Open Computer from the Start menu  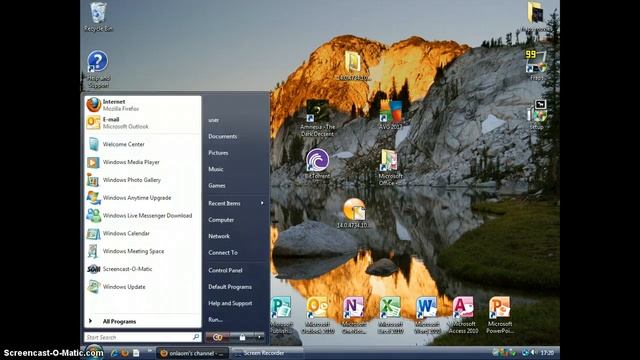221,220
